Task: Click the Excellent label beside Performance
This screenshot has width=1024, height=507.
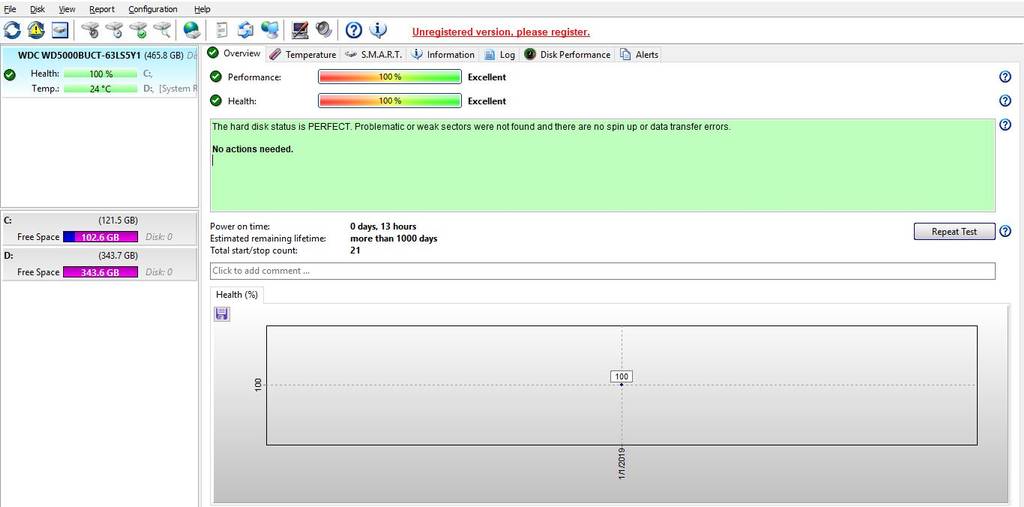Action: 487,77
